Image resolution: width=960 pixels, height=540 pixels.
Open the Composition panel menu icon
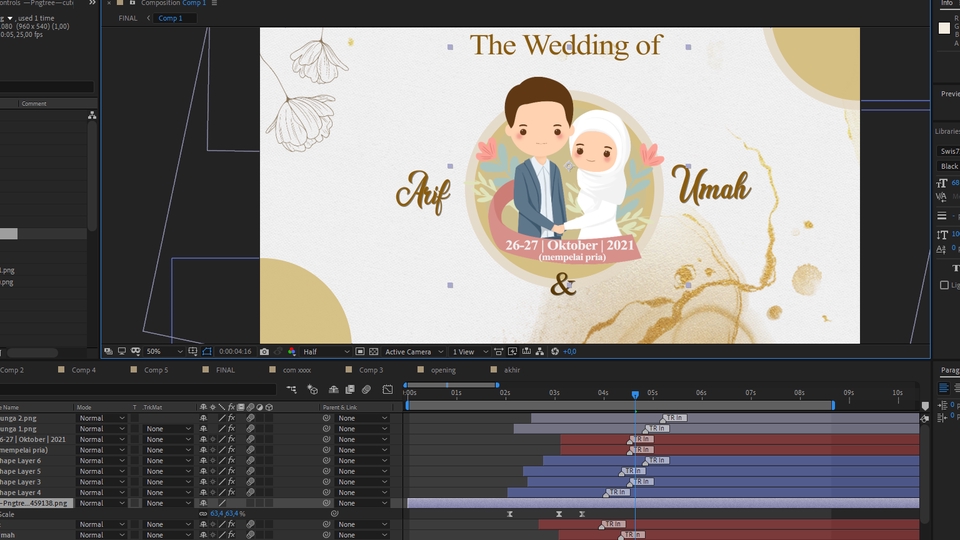click(x=214, y=3)
